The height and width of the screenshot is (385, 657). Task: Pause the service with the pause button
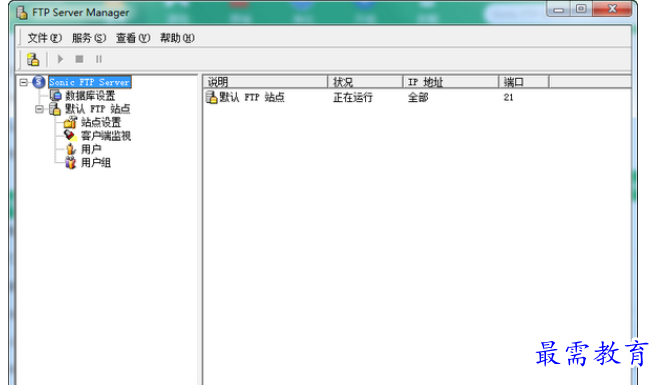tap(99, 59)
